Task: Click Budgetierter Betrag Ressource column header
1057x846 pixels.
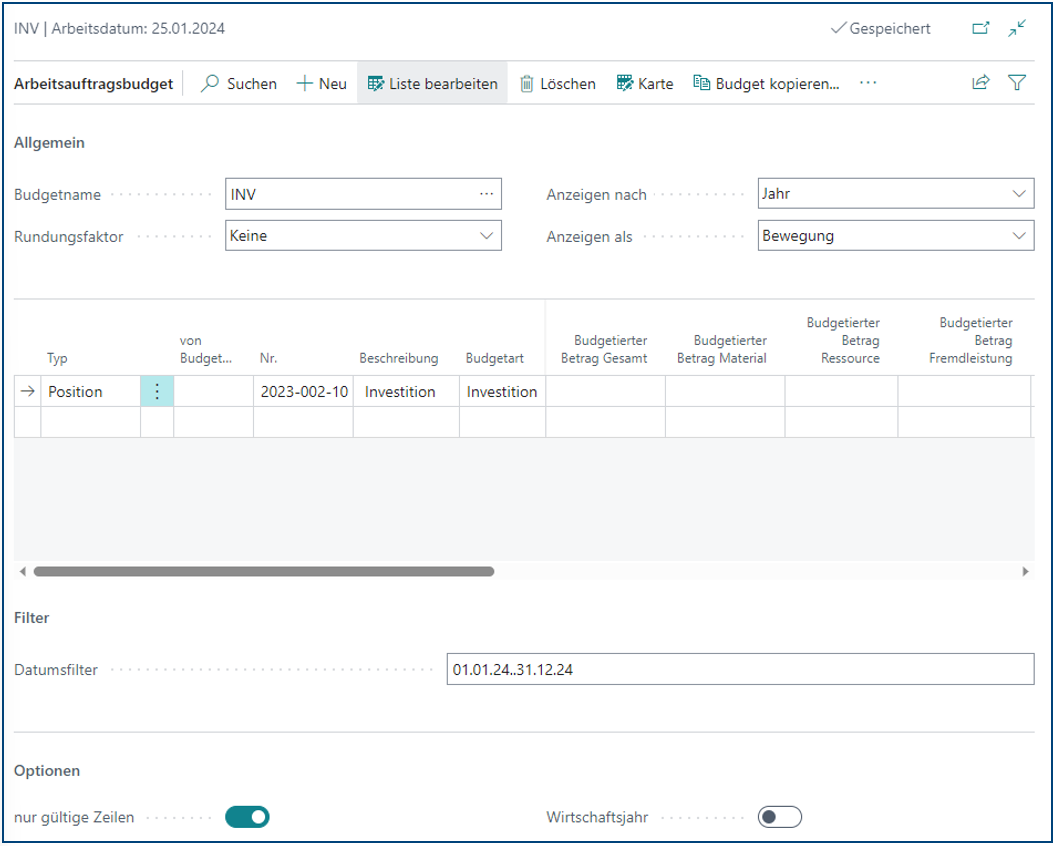Action: [843, 340]
